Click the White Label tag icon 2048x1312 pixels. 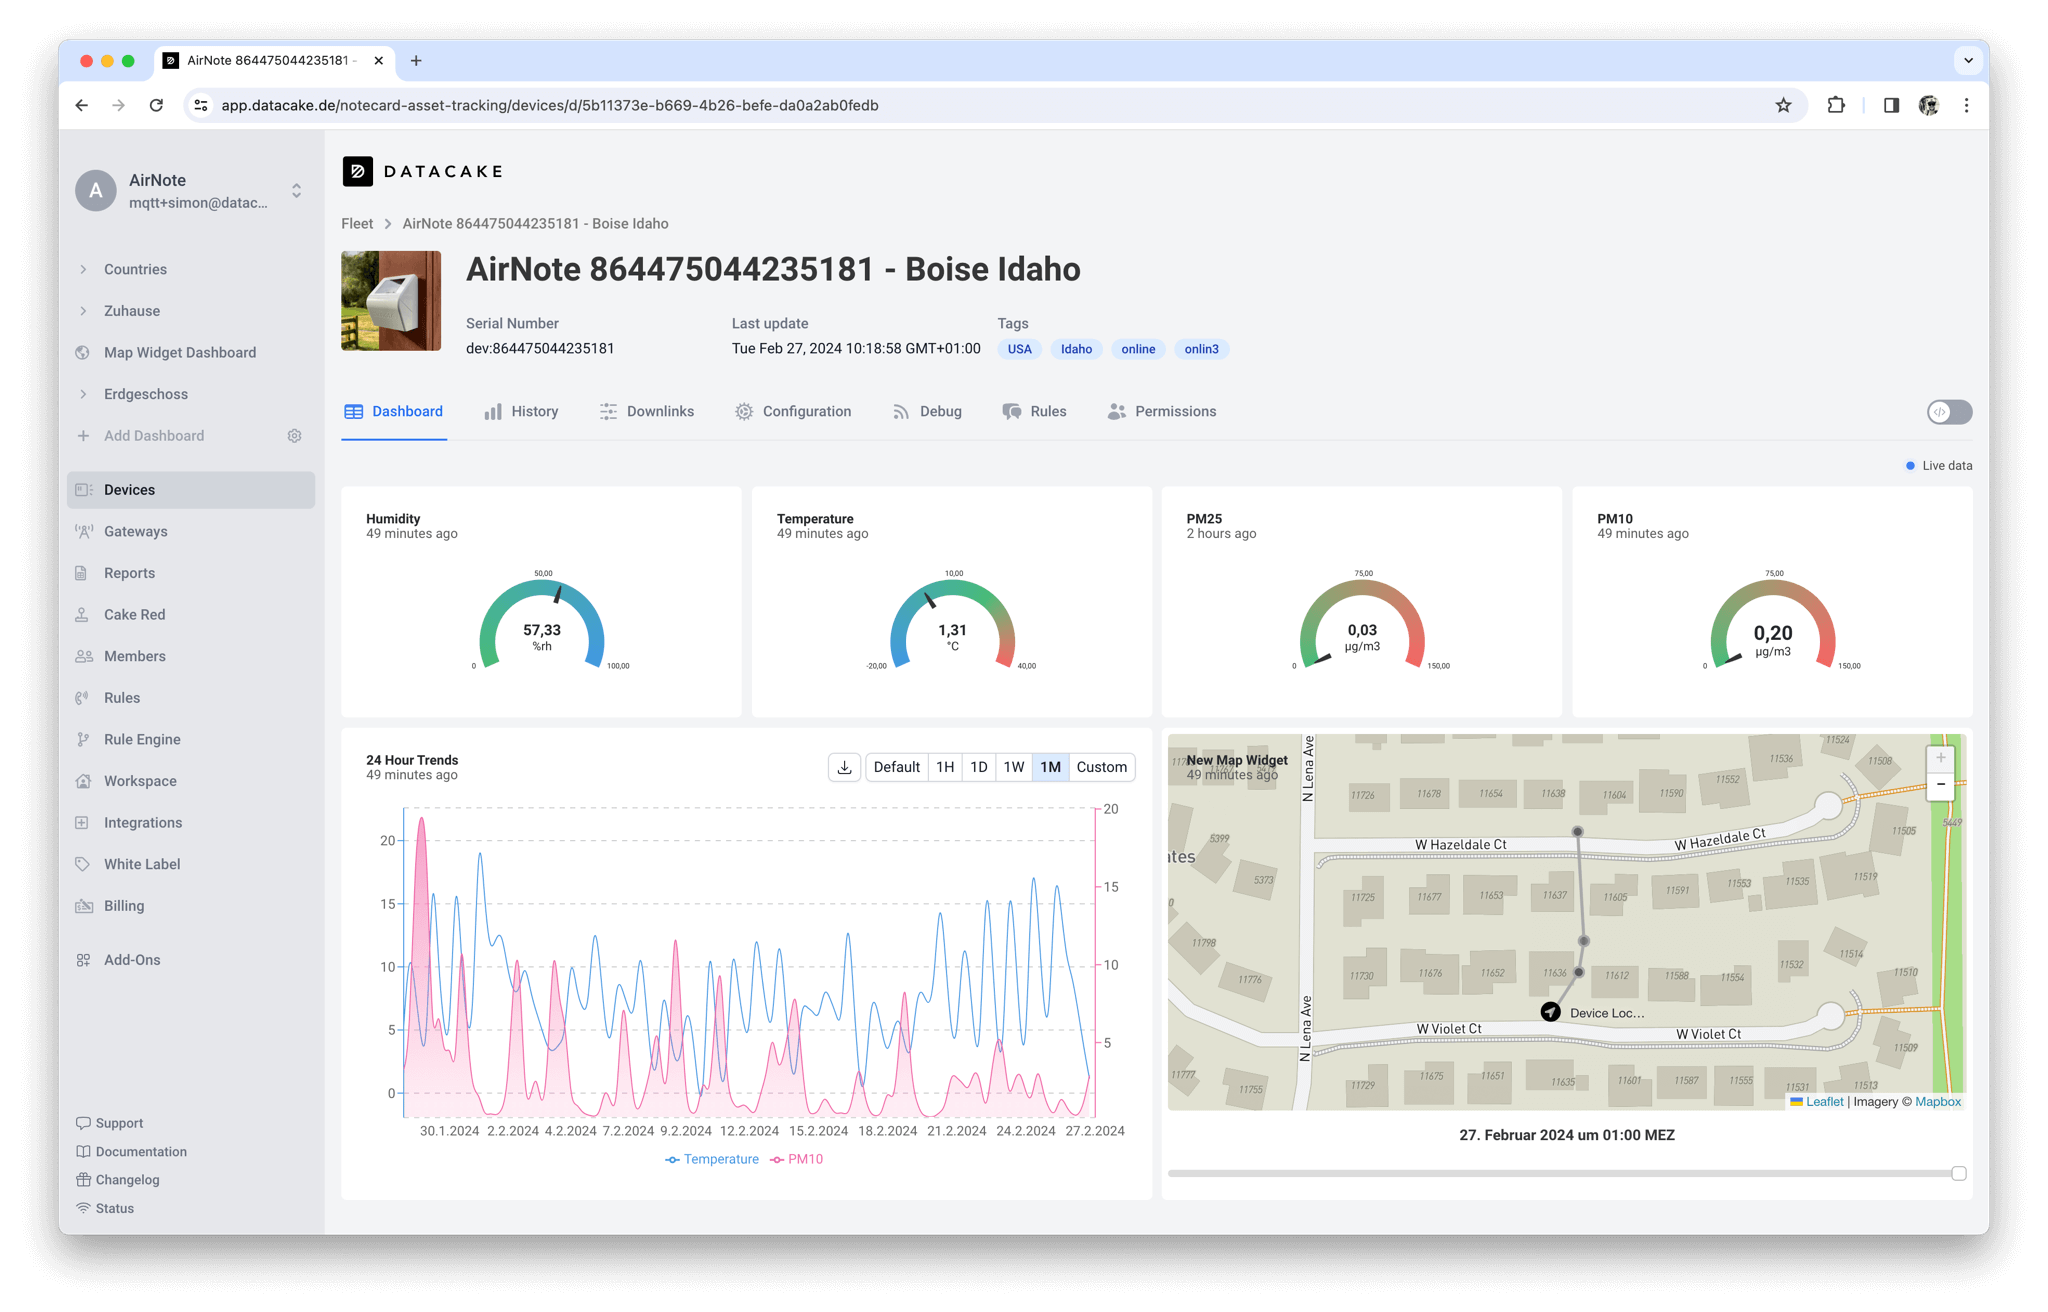coord(82,864)
